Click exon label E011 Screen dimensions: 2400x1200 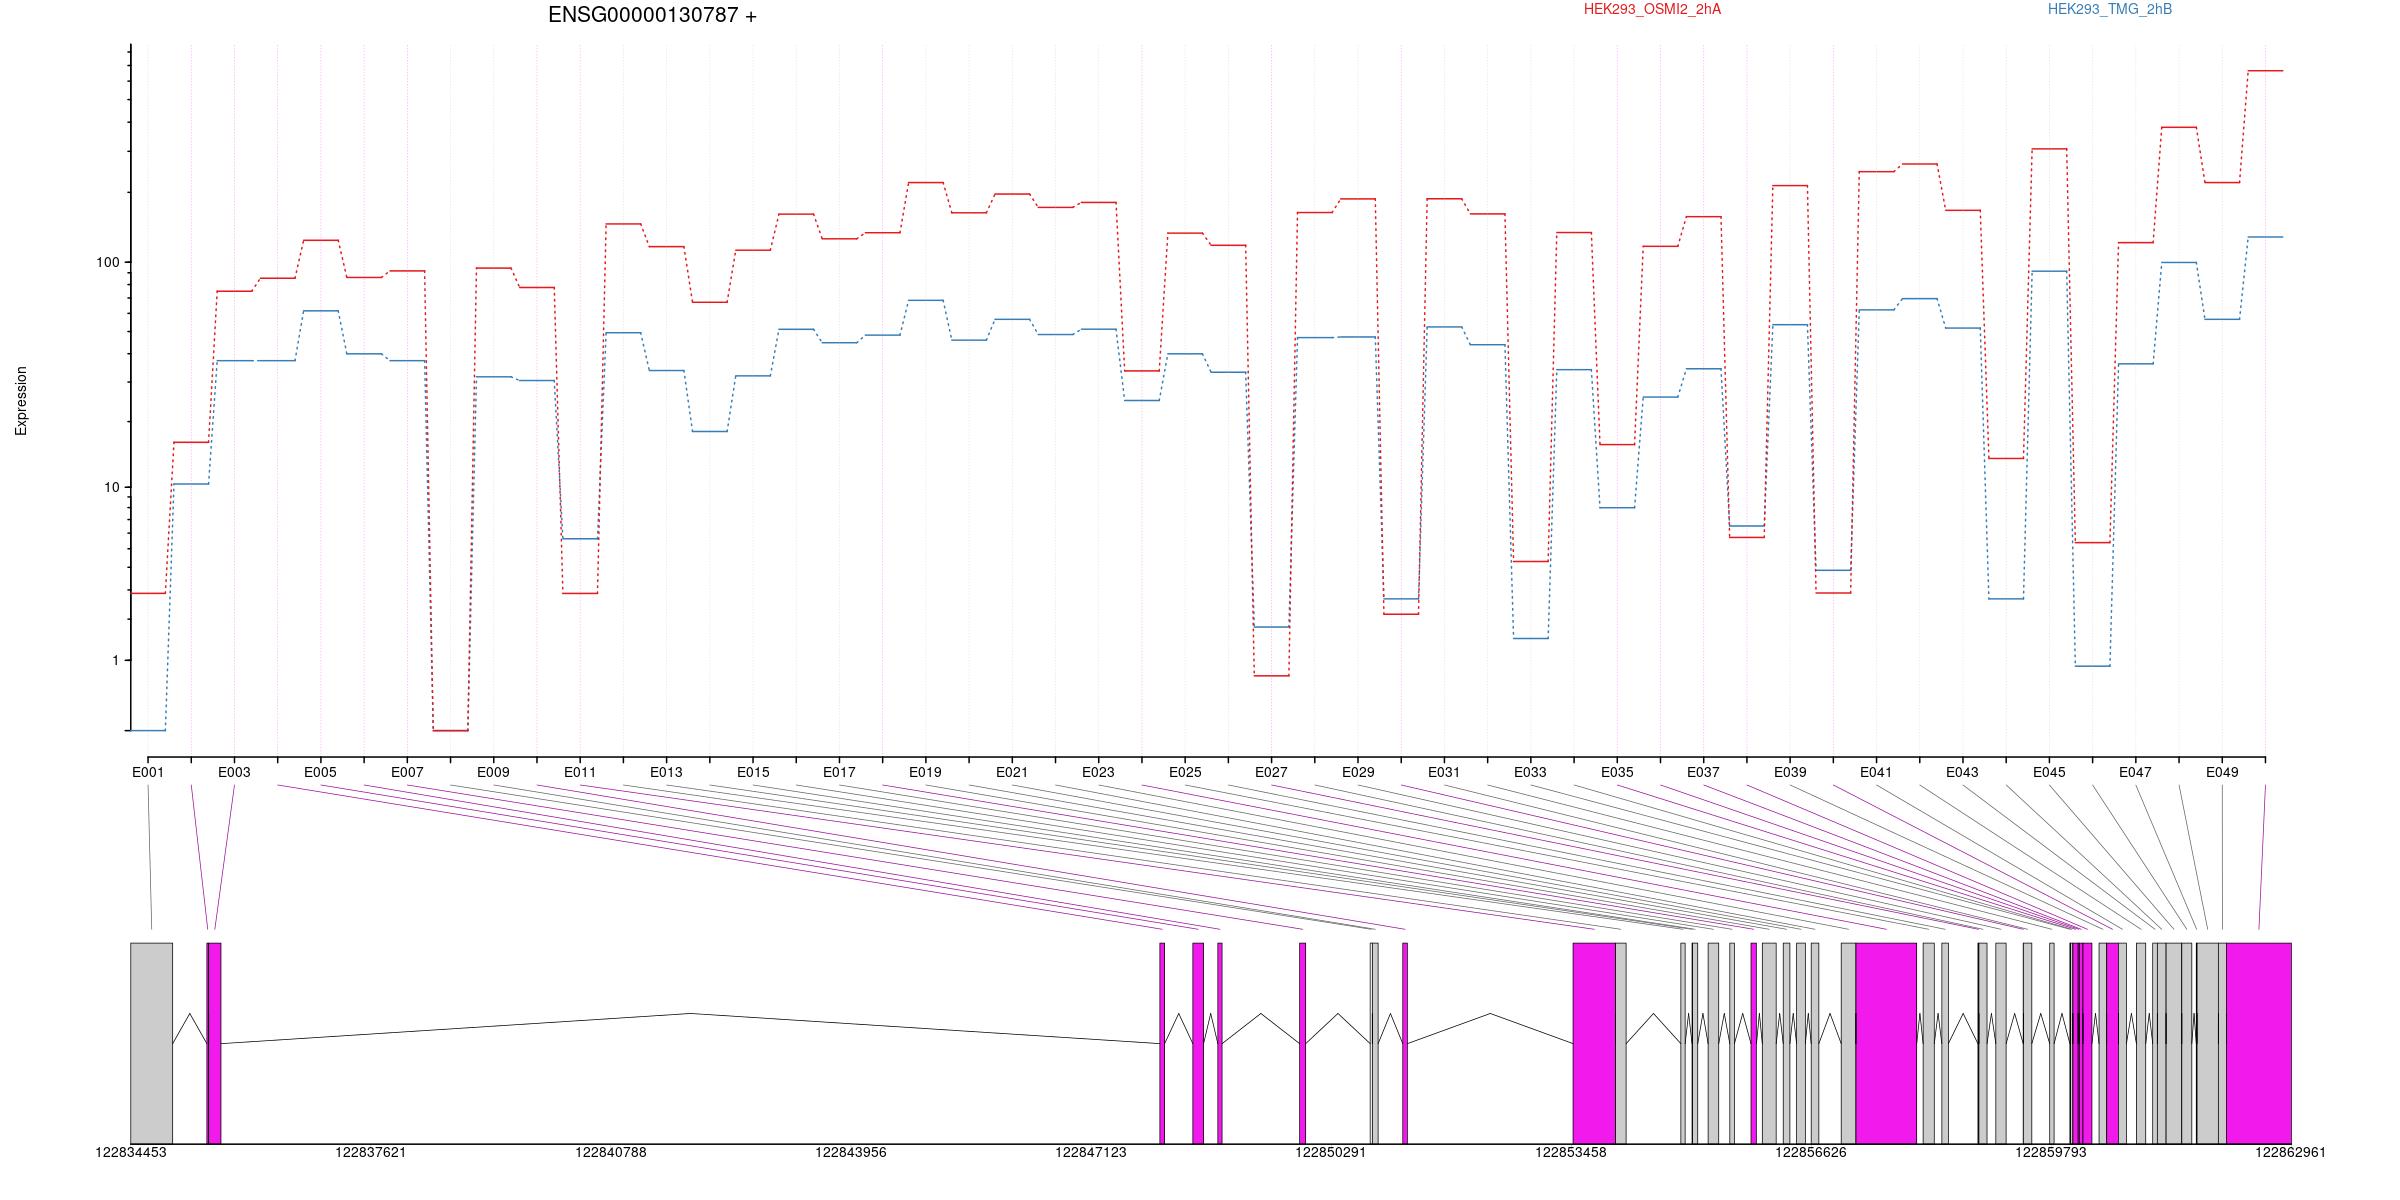(580, 773)
